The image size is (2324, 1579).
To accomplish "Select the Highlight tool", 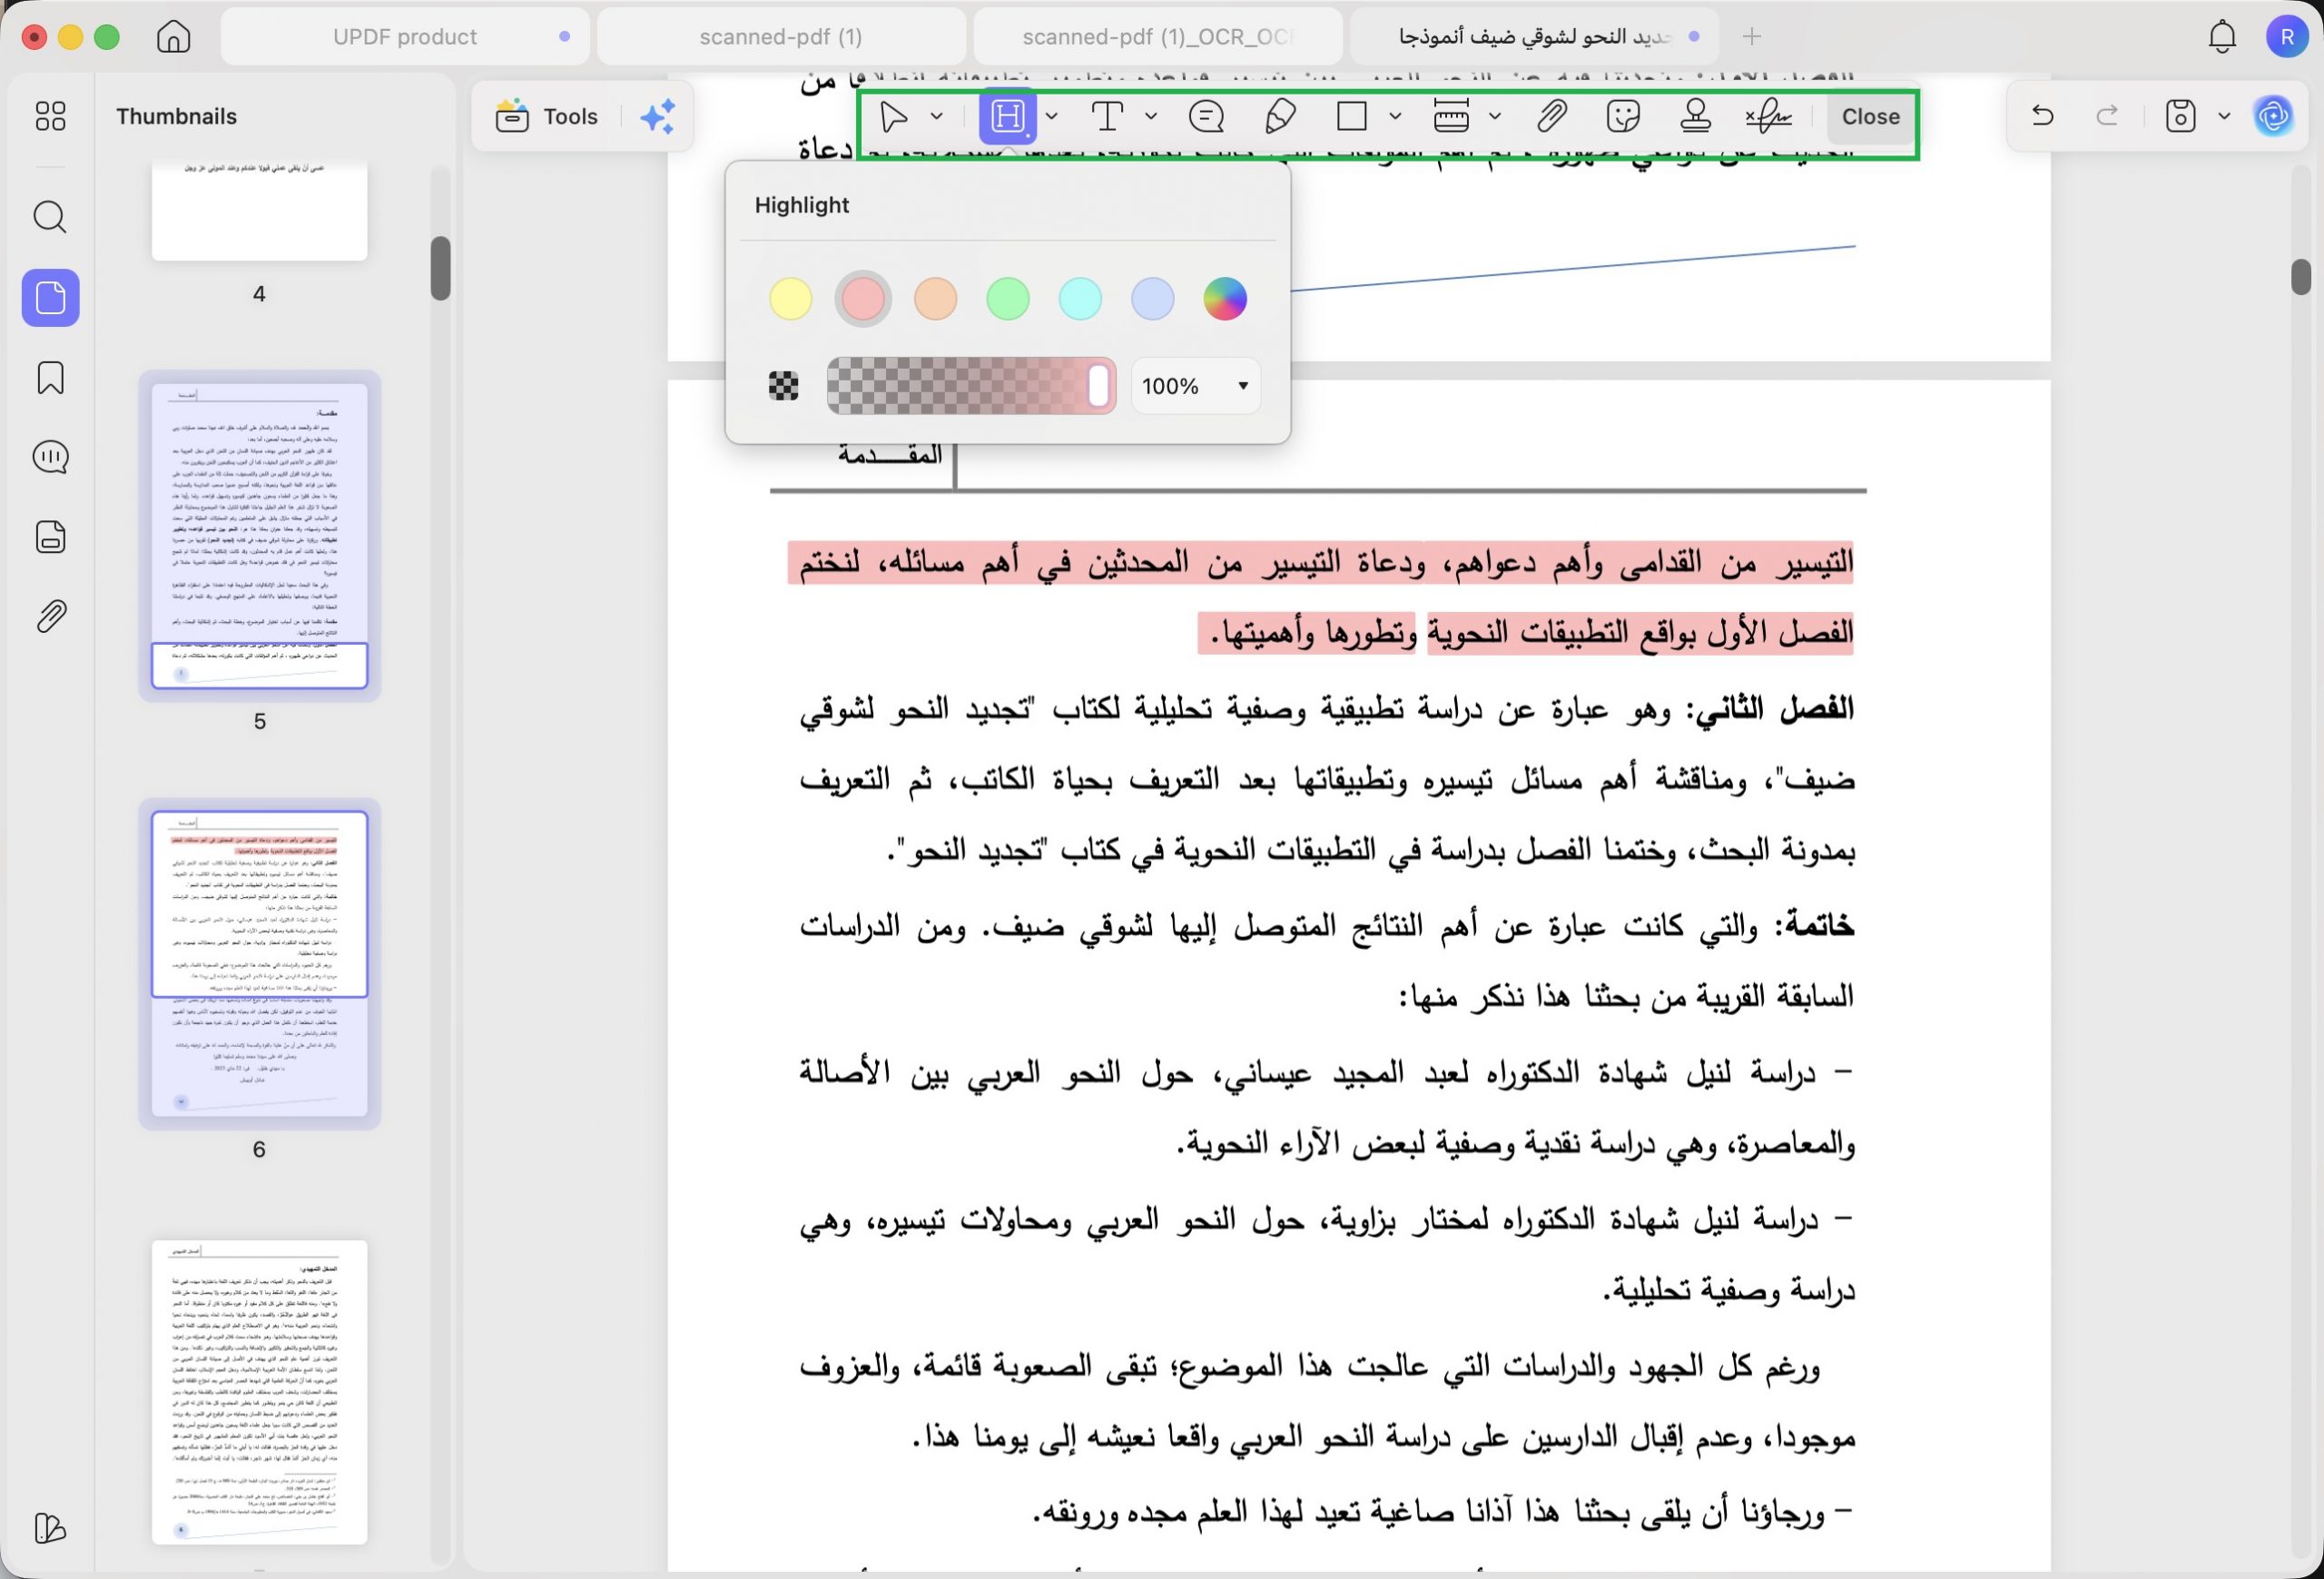I will [1007, 117].
